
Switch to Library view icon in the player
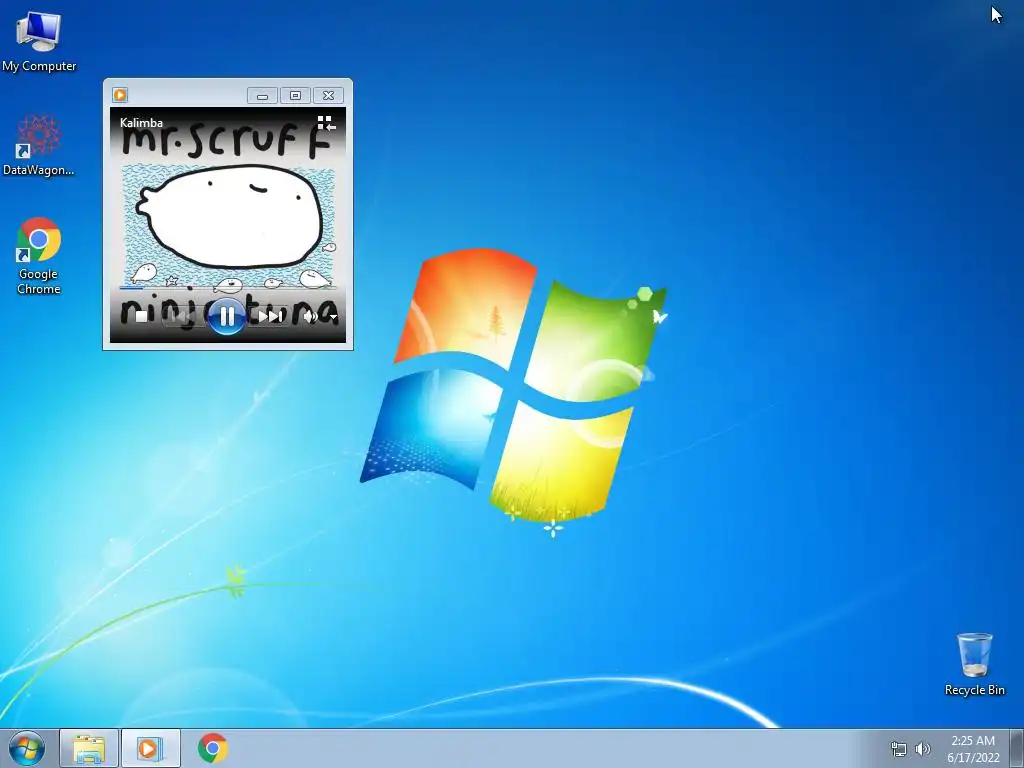pos(326,123)
